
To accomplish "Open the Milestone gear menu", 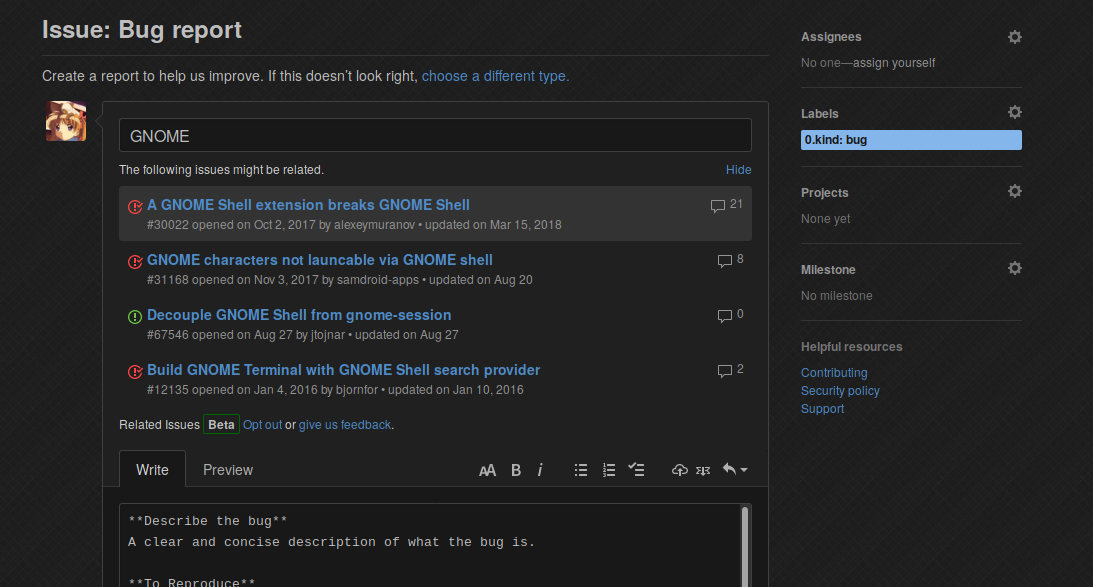I will coord(1014,269).
